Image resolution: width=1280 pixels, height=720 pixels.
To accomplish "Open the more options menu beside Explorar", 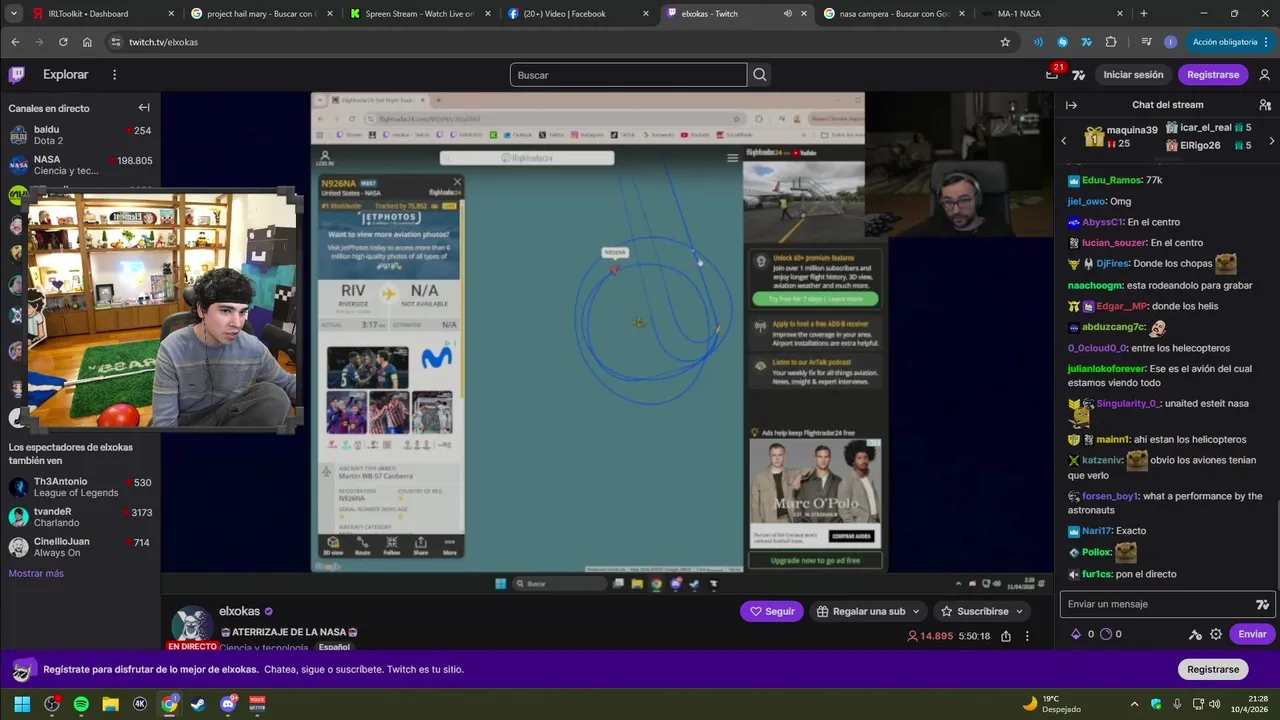I will click(x=114, y=75).
